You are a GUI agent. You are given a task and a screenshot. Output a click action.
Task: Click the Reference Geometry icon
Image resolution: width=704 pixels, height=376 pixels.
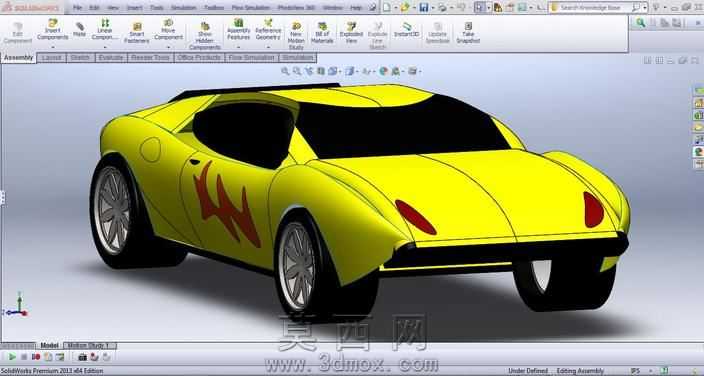[268, 23]
